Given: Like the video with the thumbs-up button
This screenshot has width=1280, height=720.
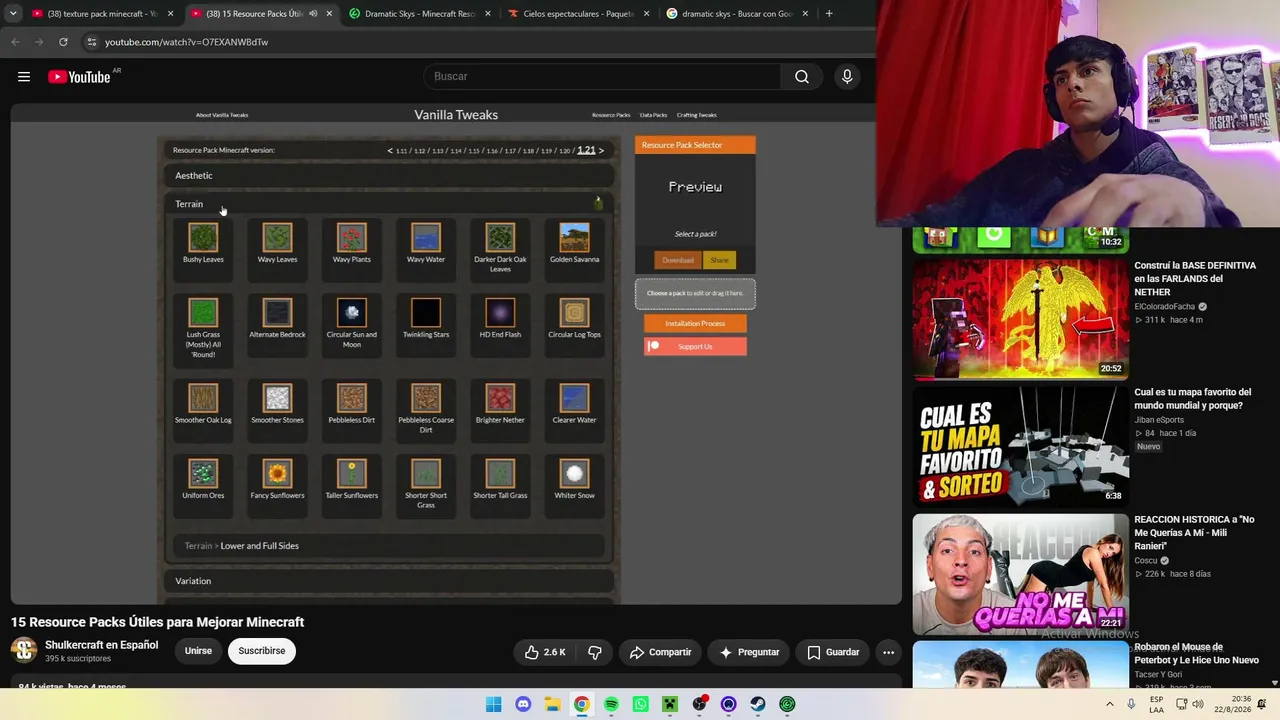Looking at the screenshot, I should pyautogui.click(x=545, y=652).
